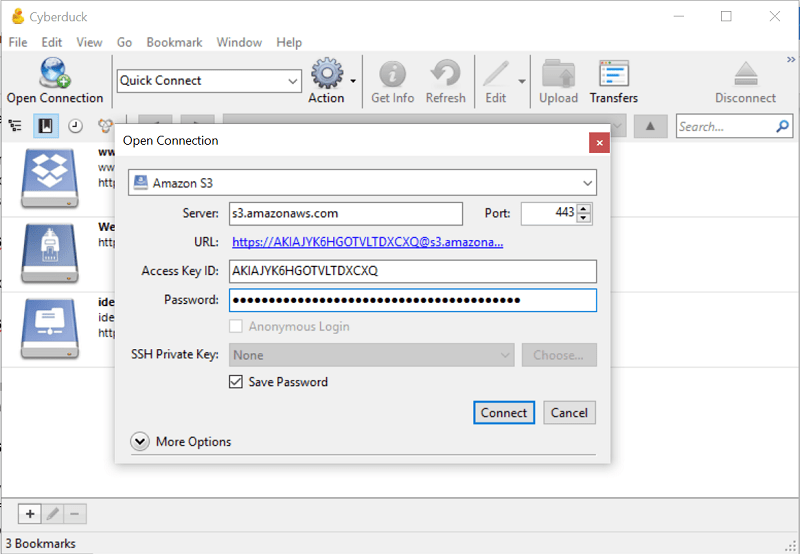Screen dimensions: 800x554
Task: Select the Dropbox bookmark drive icon
Action: [x=49, y=178]
